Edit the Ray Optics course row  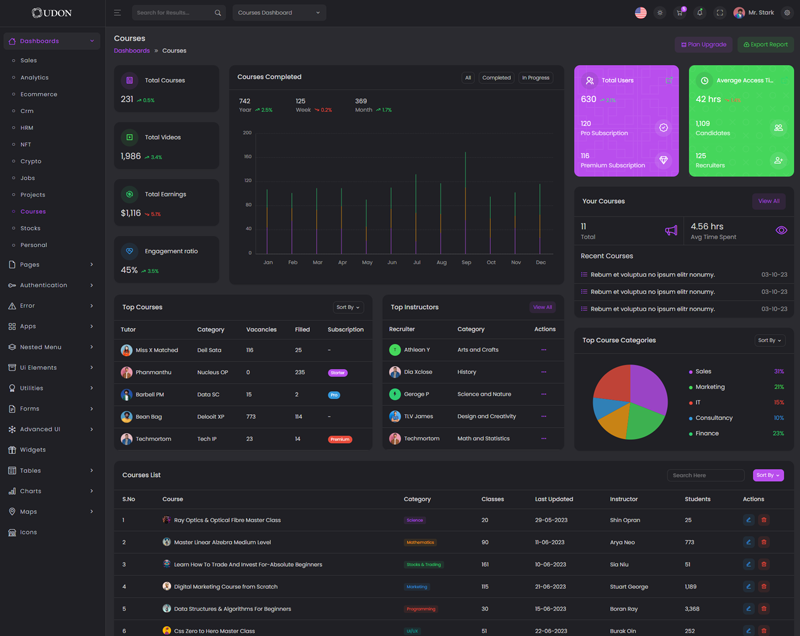pyautogui.click(x=748, y=520)
